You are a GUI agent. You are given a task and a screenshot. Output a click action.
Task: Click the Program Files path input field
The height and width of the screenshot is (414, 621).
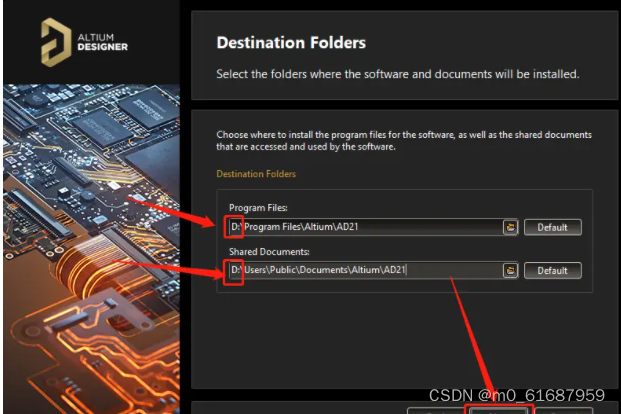coord(373,227)
